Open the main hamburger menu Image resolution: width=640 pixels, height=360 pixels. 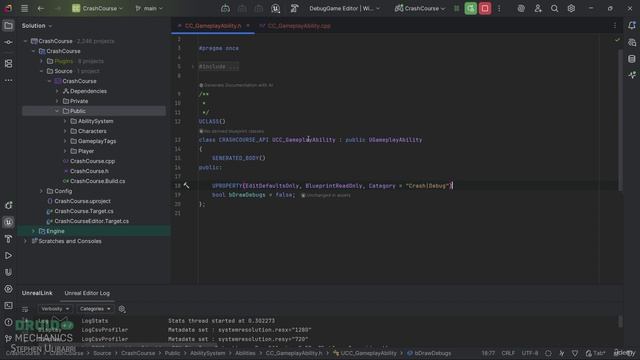click(x=24, y=8)
